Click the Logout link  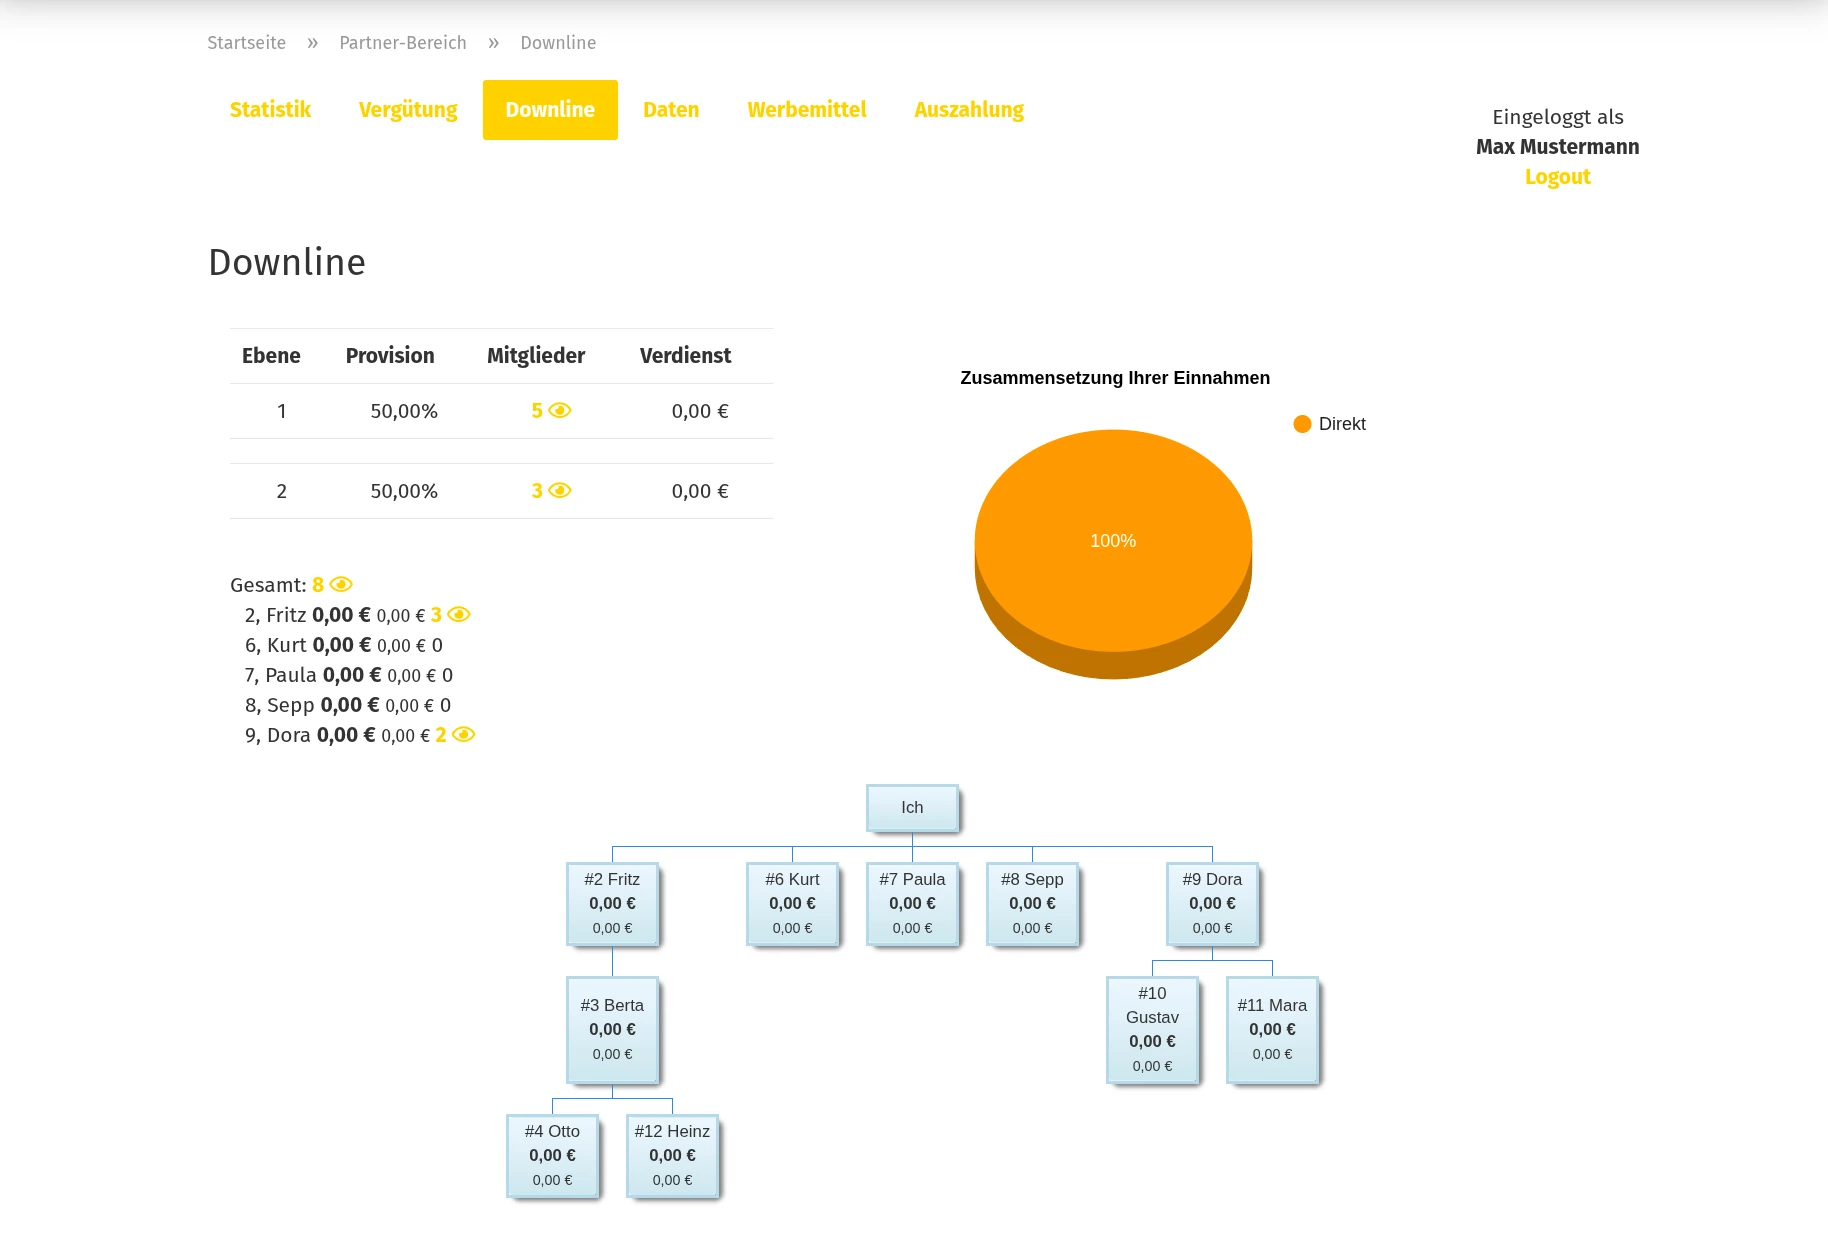(x=1557, y=177)
